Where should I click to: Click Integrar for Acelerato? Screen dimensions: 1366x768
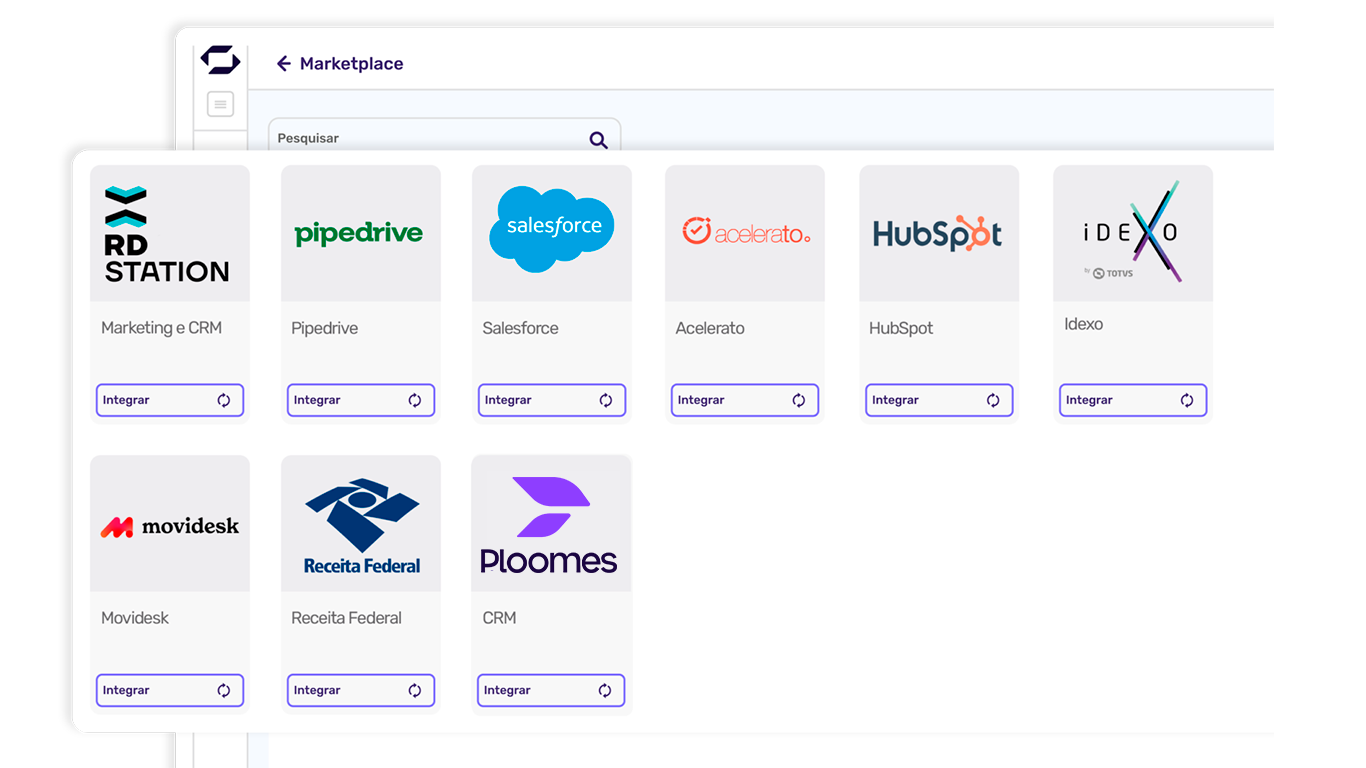tap(745, 400)
